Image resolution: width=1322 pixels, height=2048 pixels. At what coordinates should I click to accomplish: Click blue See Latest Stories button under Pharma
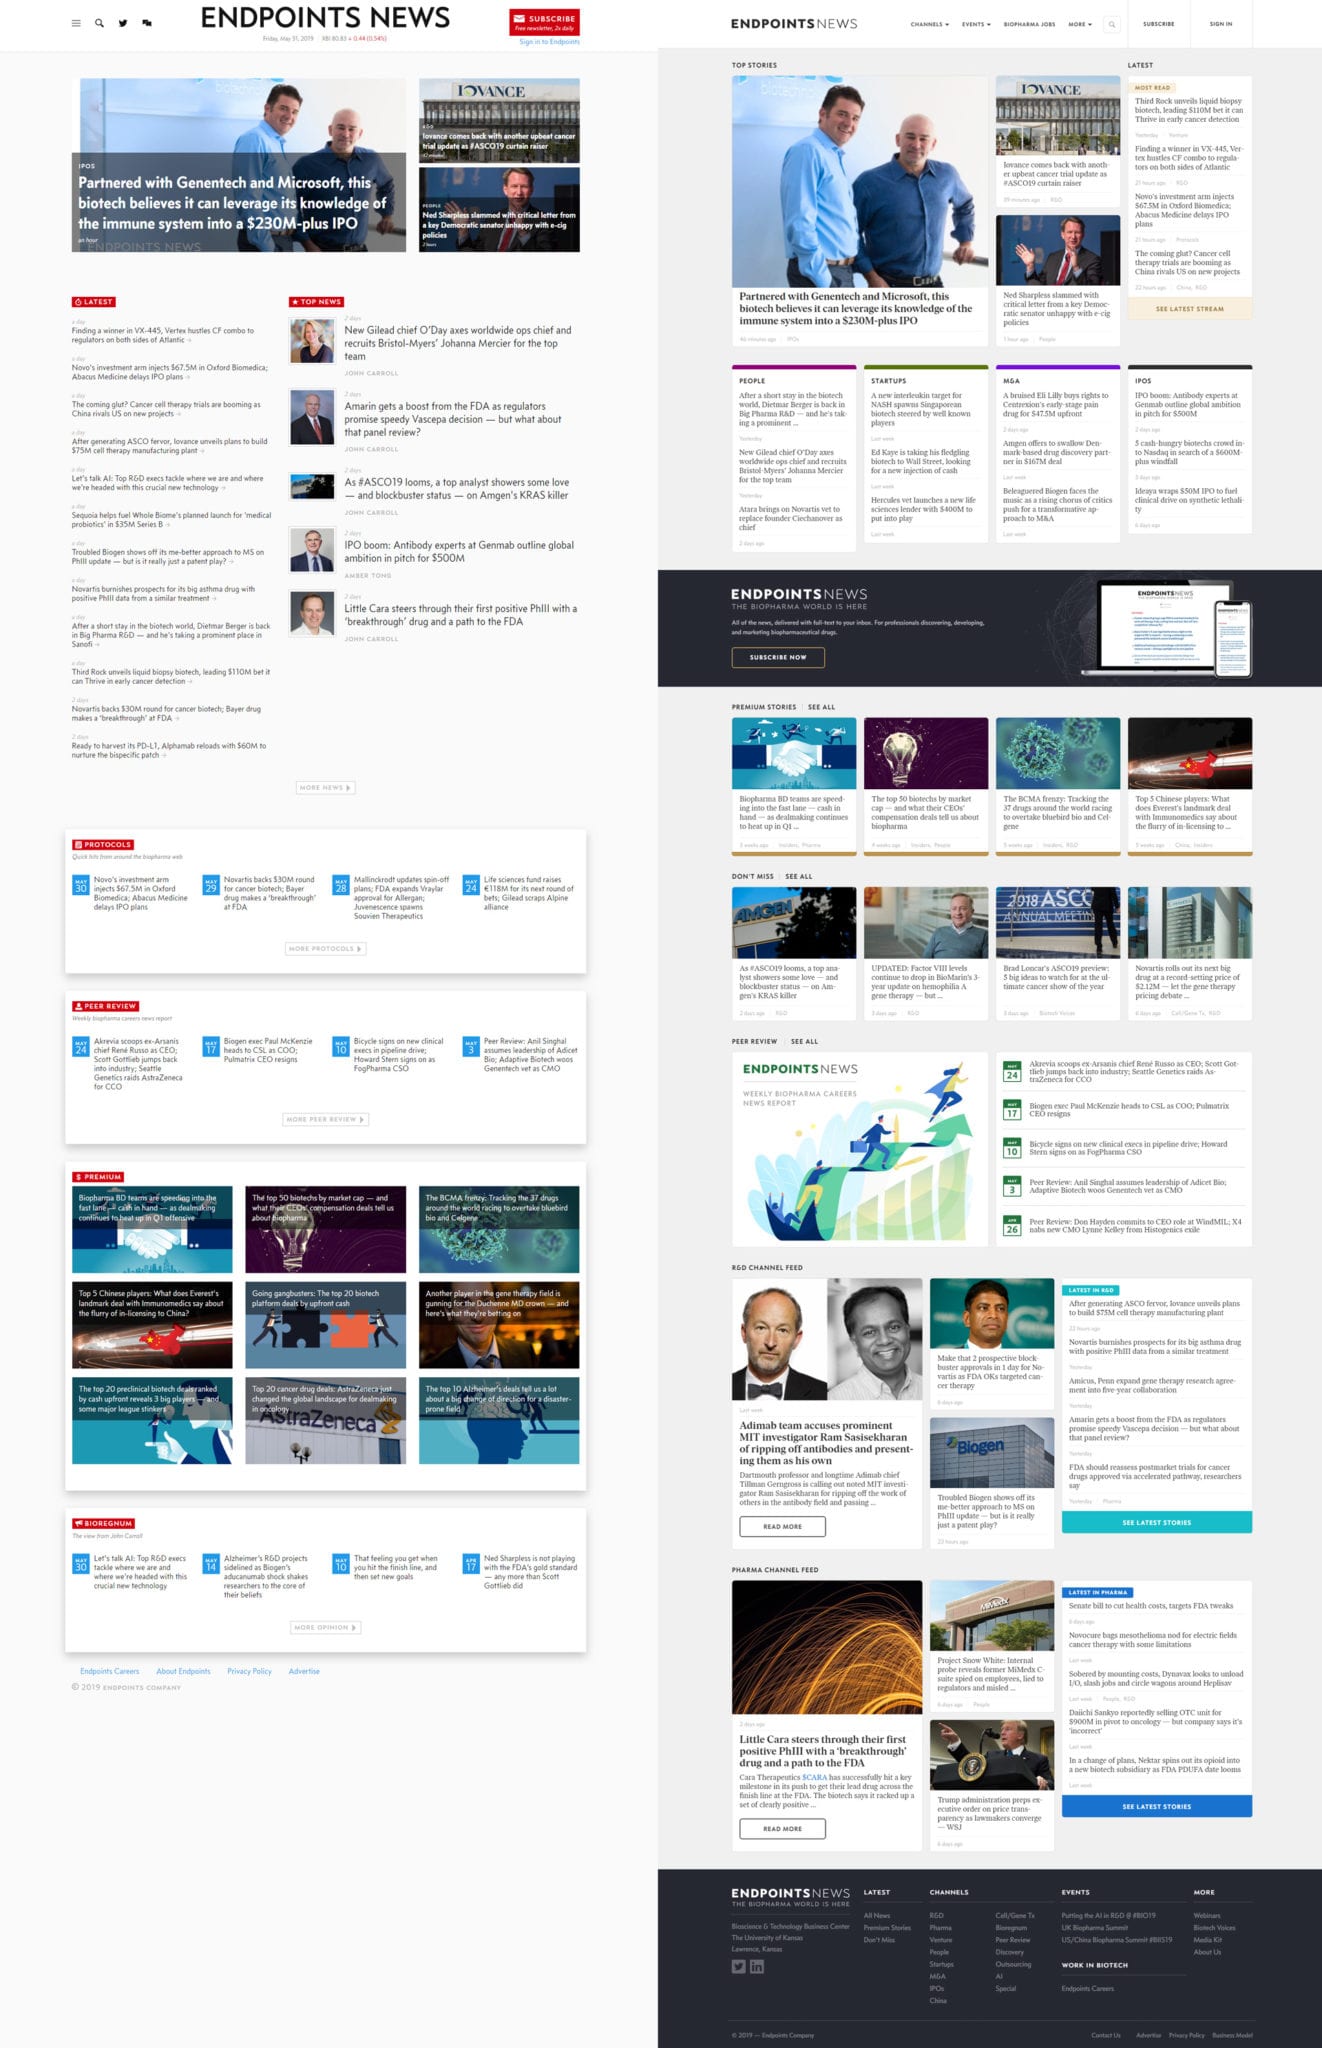tap(1156, 1806)
